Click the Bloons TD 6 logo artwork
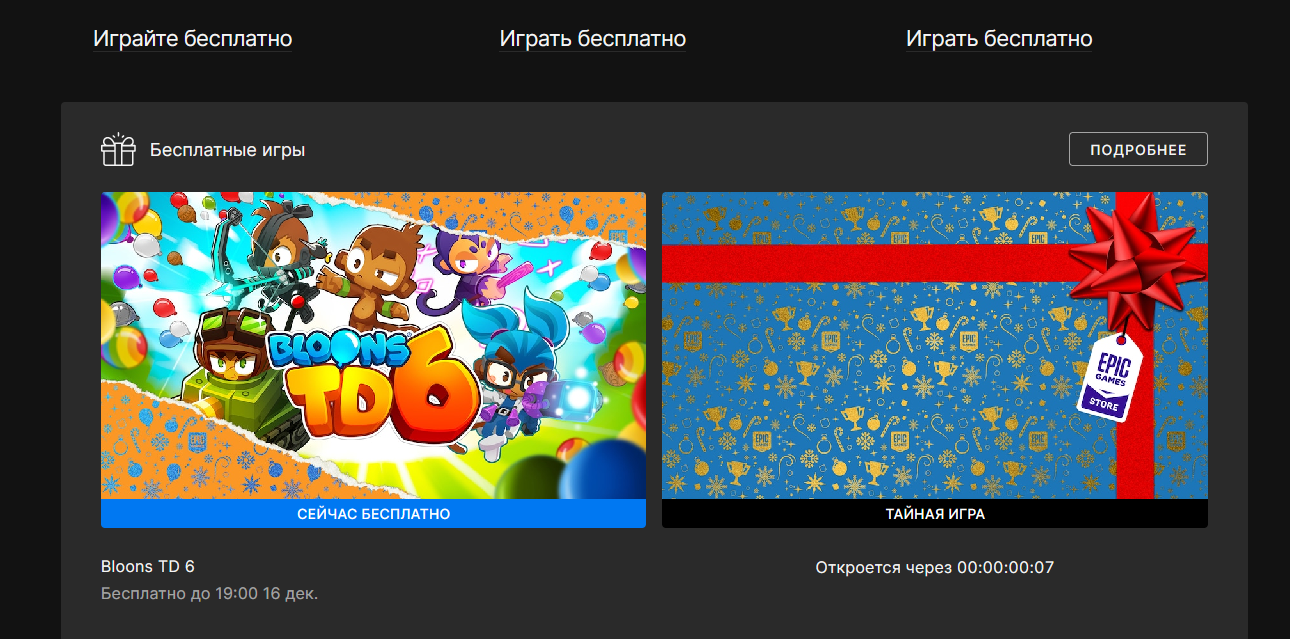This screenshot has height=639, width=1290. point(371,381)
